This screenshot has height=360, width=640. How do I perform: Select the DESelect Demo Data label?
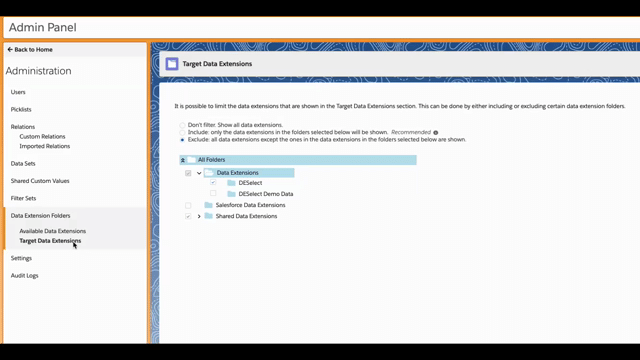[x=266, y=194]
